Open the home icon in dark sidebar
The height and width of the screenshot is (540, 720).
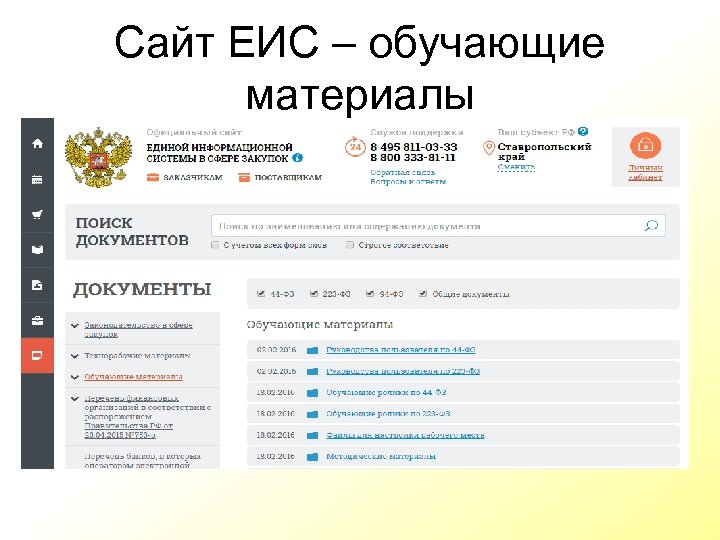point(37,143)
